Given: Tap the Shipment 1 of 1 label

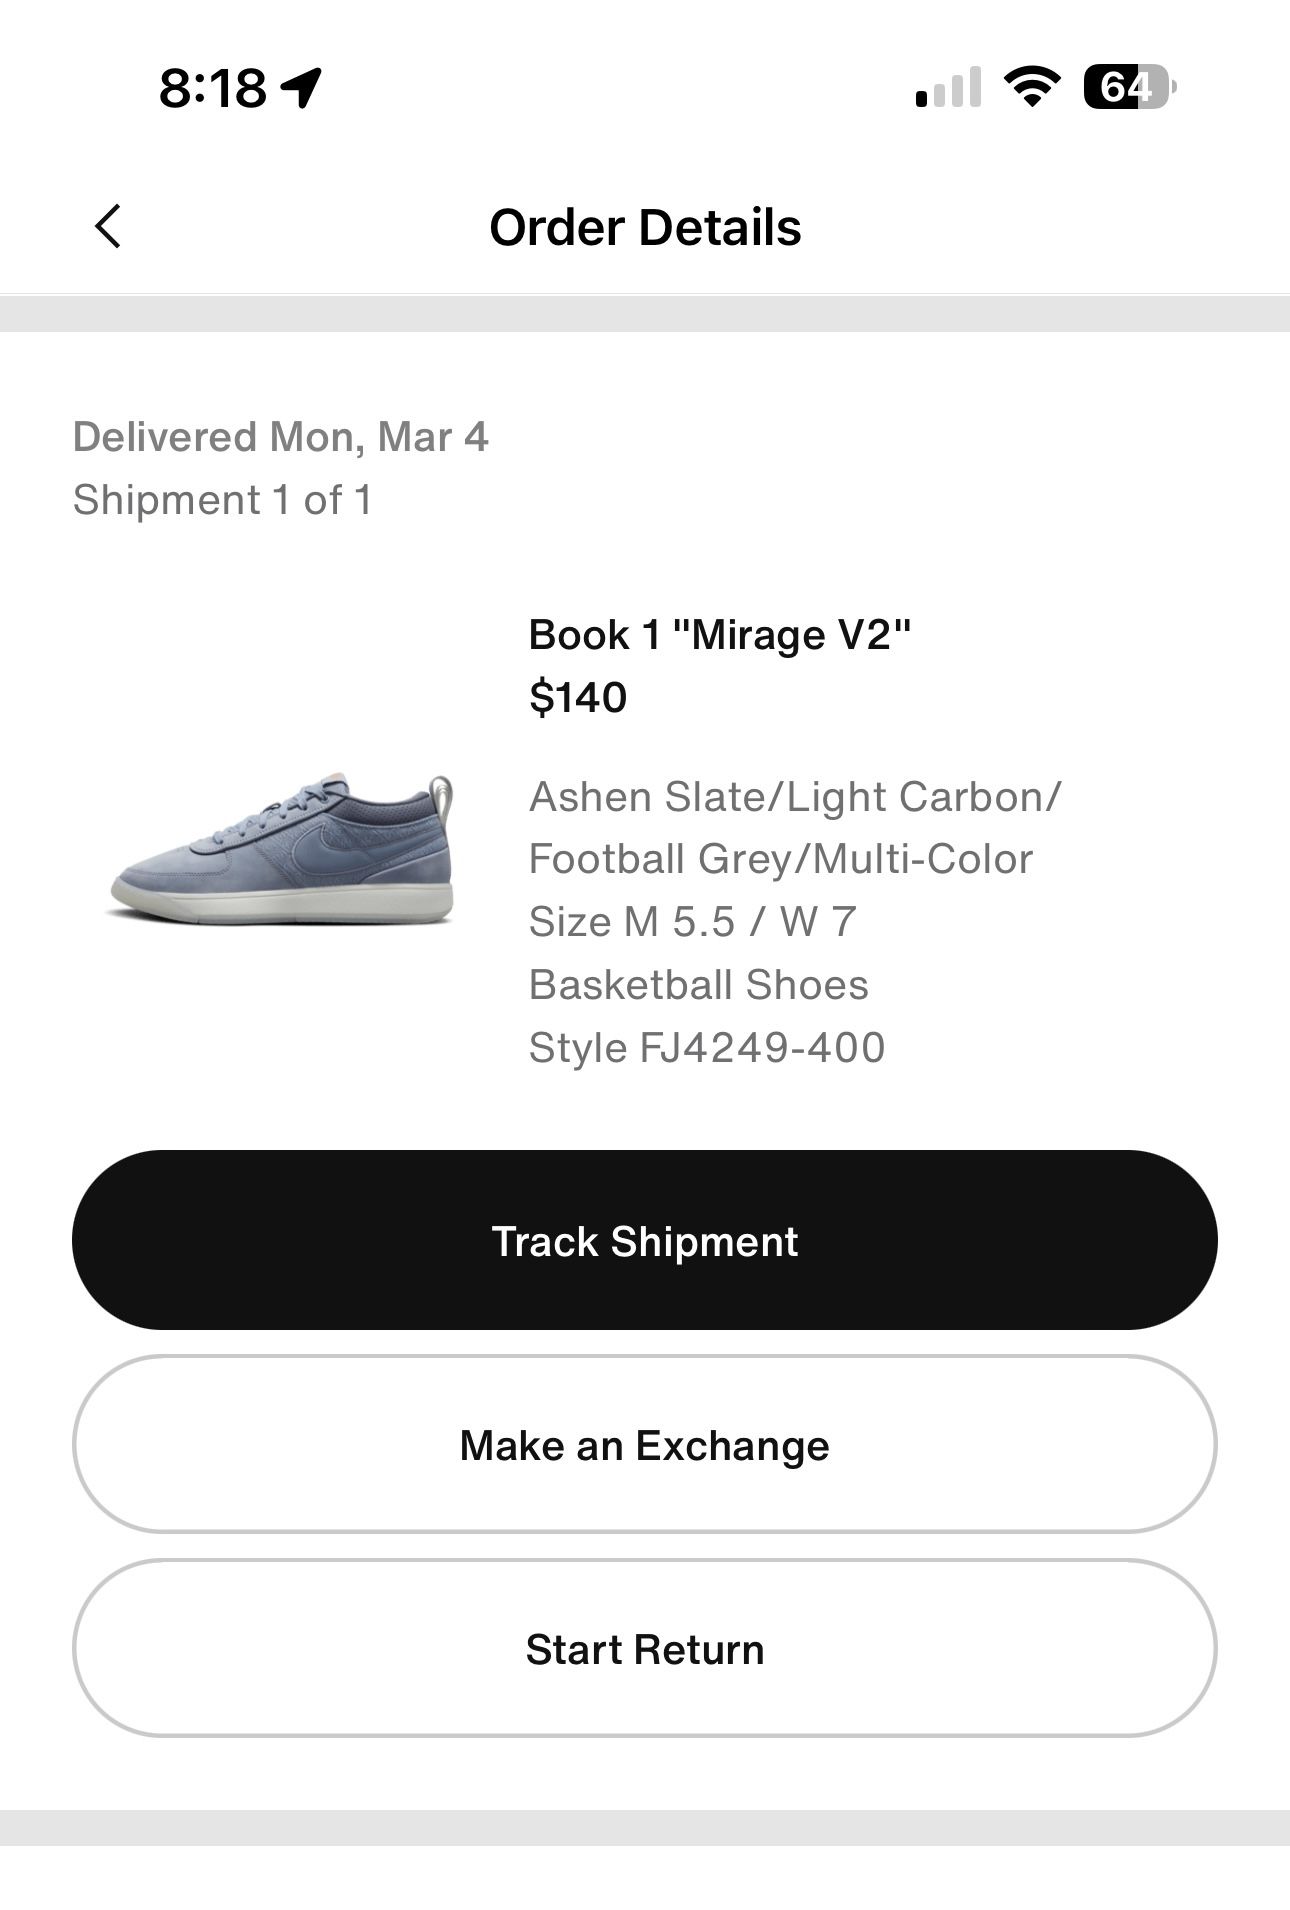Looking at the screenshot, I should click(x=222, y=500).
